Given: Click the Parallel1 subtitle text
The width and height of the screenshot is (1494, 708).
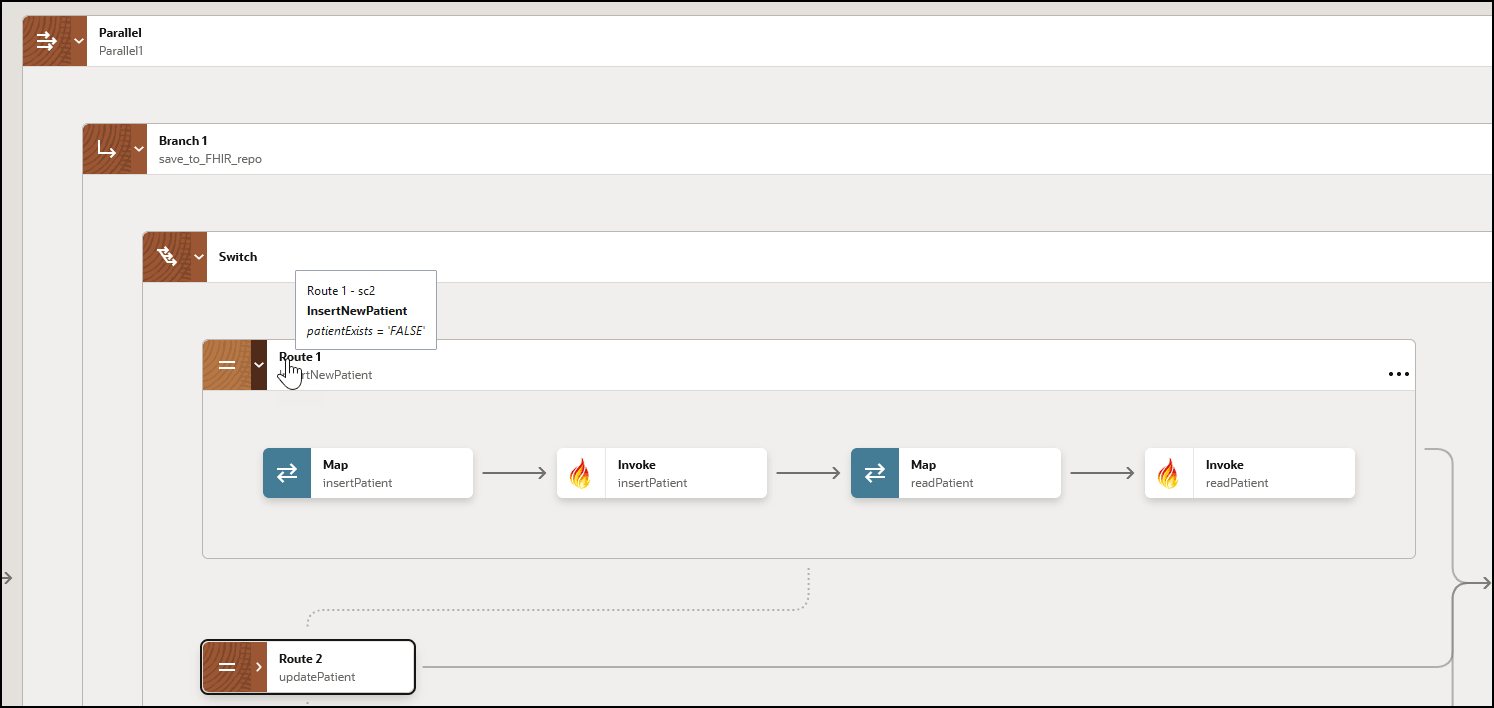Looking at the screenshot, I should point(121,50).
